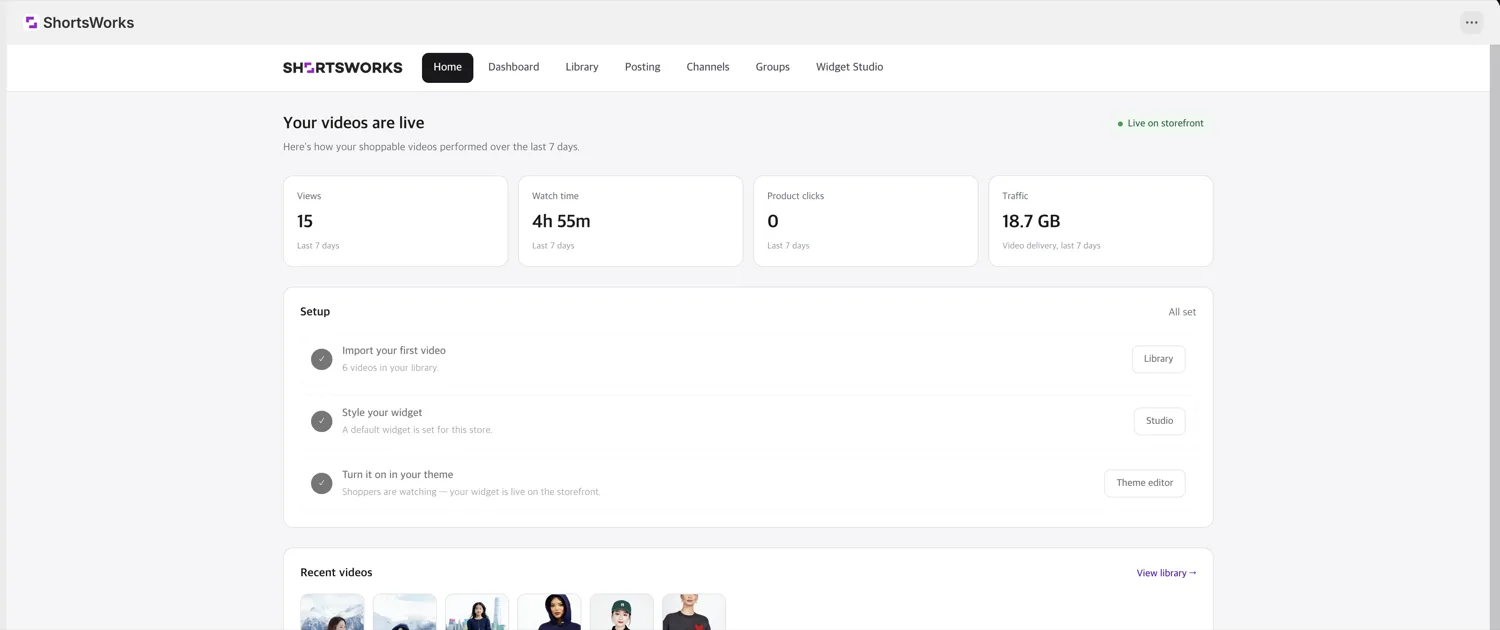Open the Dashboard tab
This screenshot has height=630, width=1500.
click(x=513, y=67)
